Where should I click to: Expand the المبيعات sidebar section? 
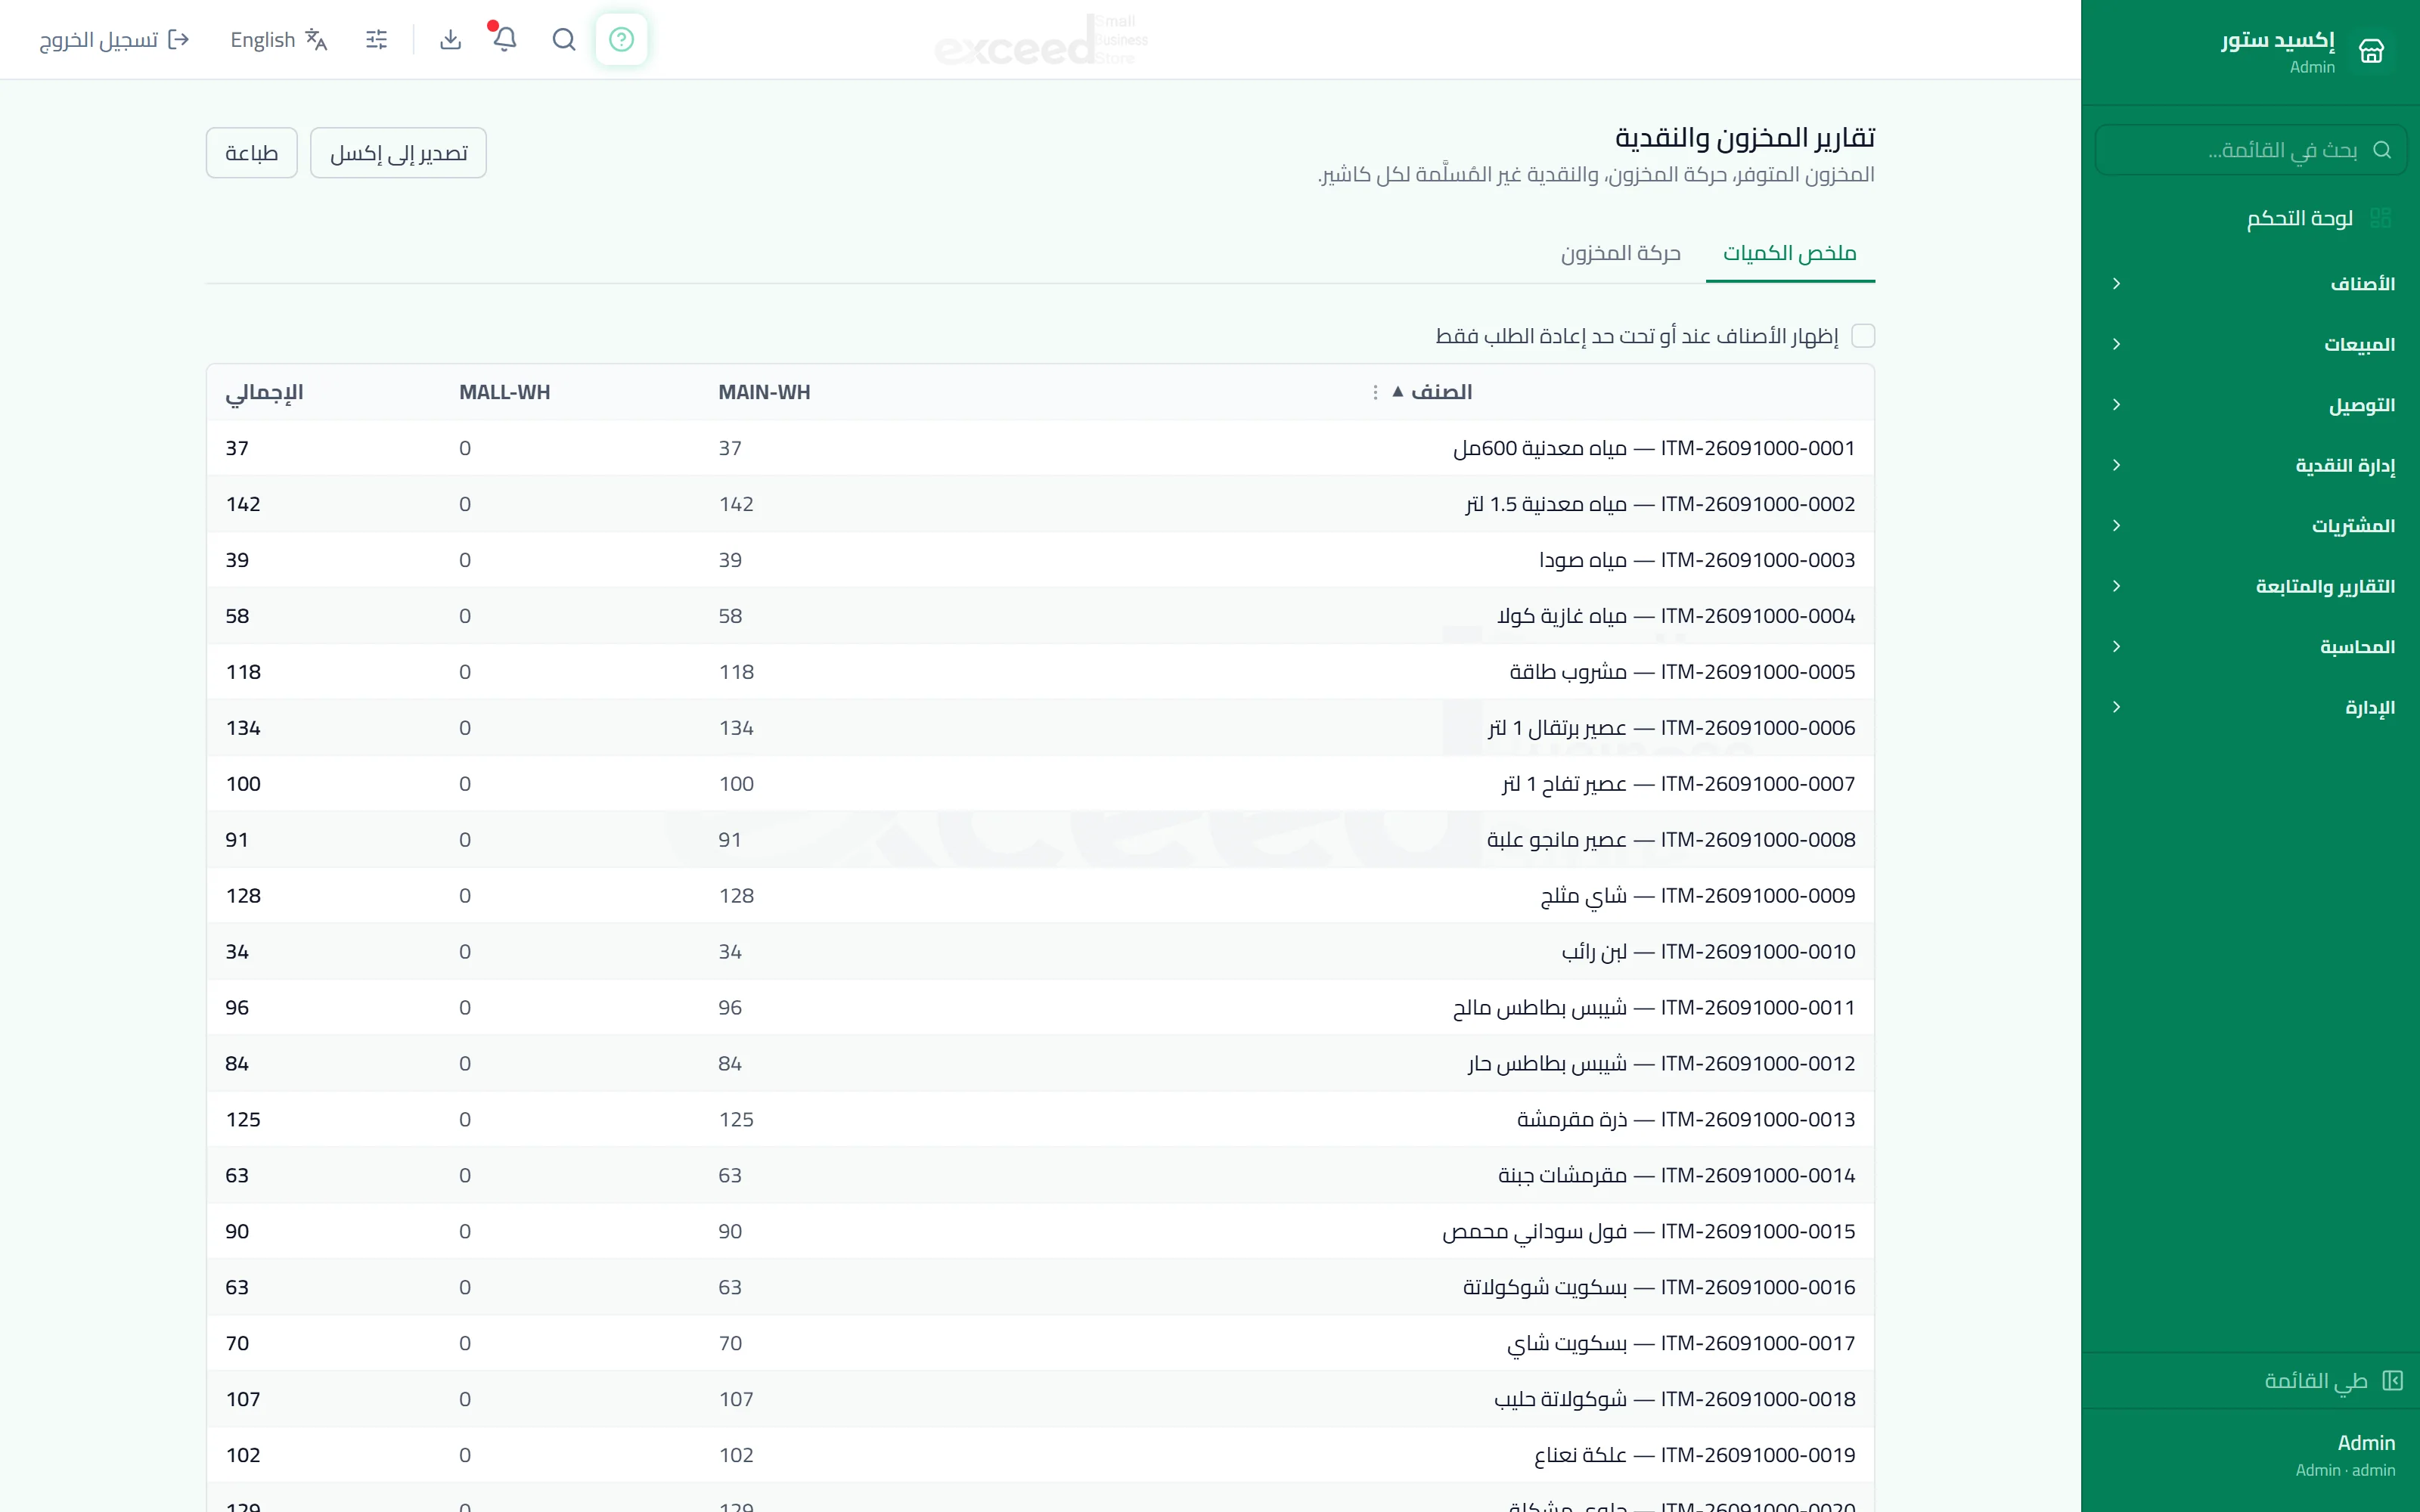(x=2250, y=344)
